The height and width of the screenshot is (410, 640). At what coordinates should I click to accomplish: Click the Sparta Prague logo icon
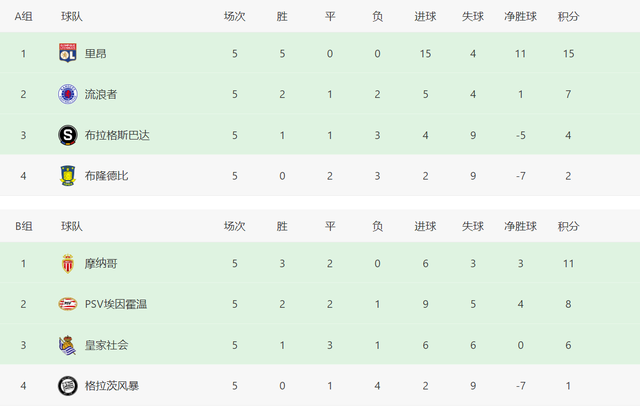coord(68,135)
